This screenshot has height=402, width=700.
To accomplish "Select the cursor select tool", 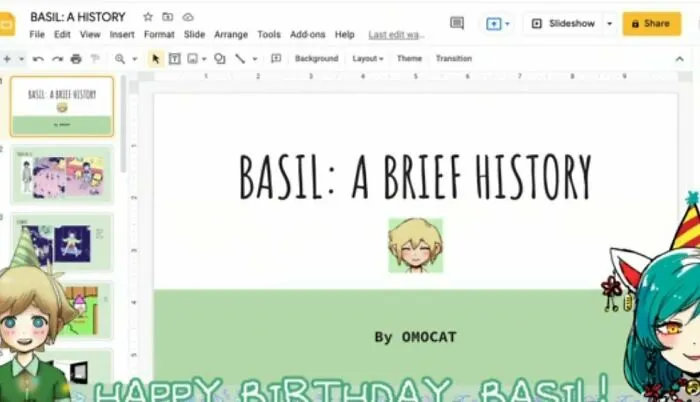I will click(x=155, y=59).
